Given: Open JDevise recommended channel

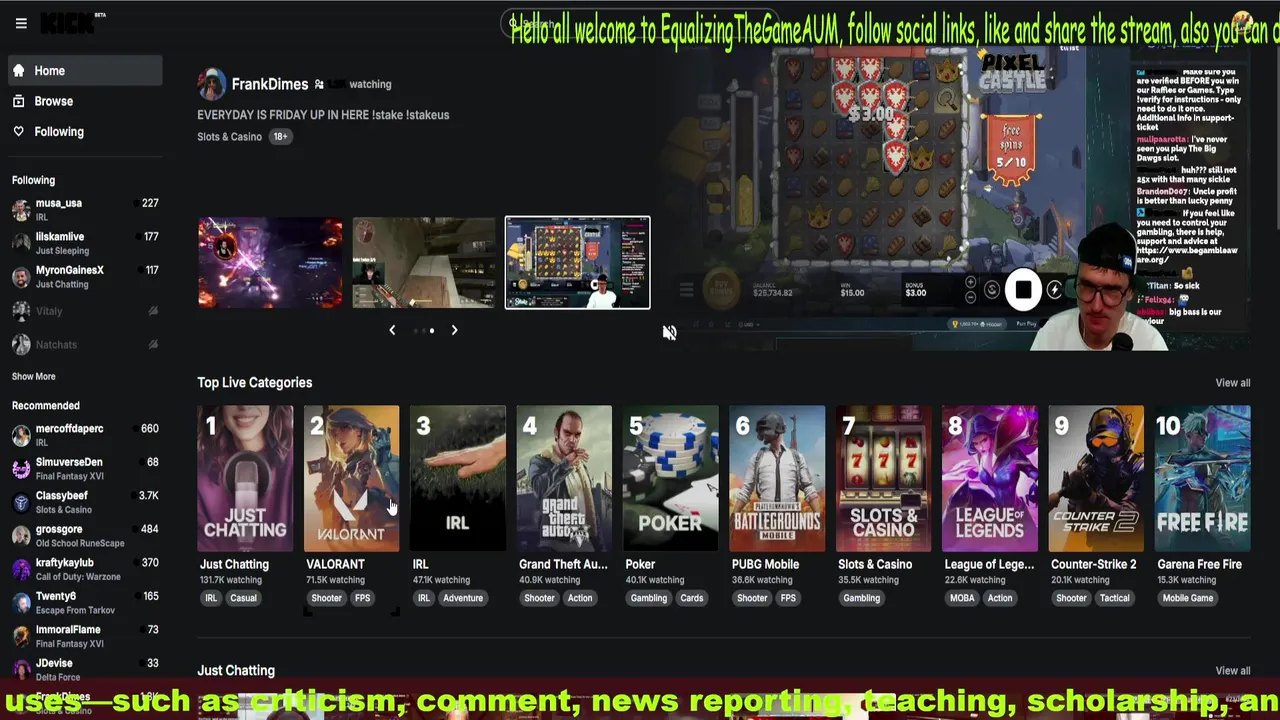Looking at the screenshot, I should [x=84, y=669].
